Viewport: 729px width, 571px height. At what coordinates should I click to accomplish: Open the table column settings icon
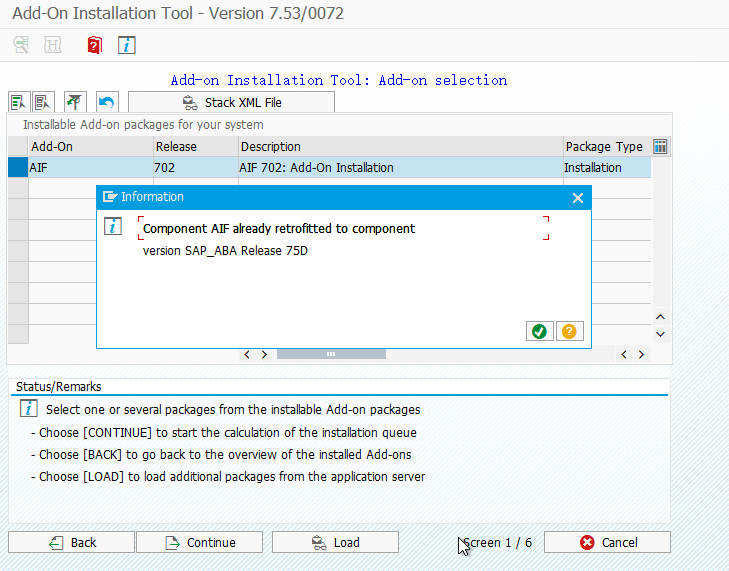660,146
